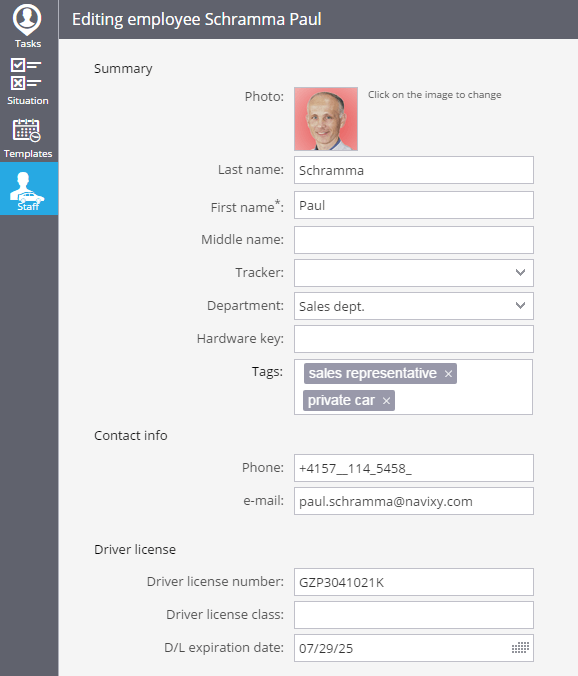Remove the sales representative tag
The height and width of the screenshot is (676, 578).
(x=448, y=374)
